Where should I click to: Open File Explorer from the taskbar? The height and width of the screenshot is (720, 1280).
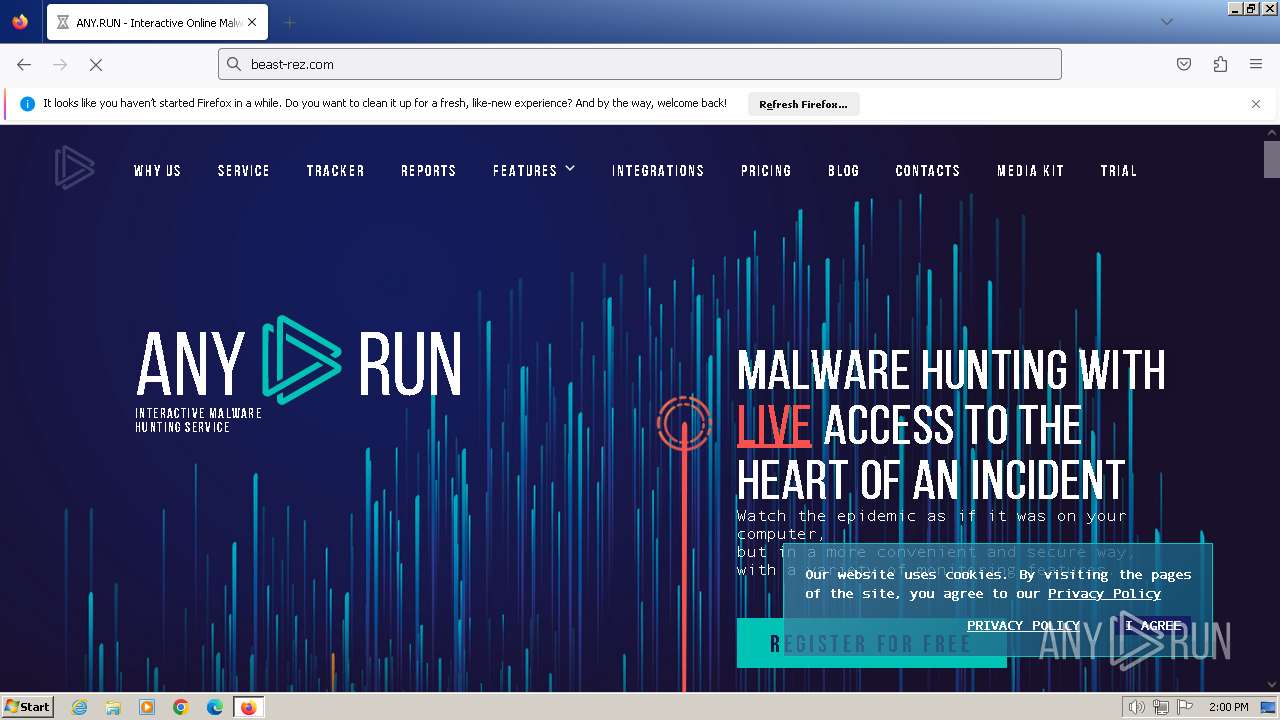tap(113, 707)
